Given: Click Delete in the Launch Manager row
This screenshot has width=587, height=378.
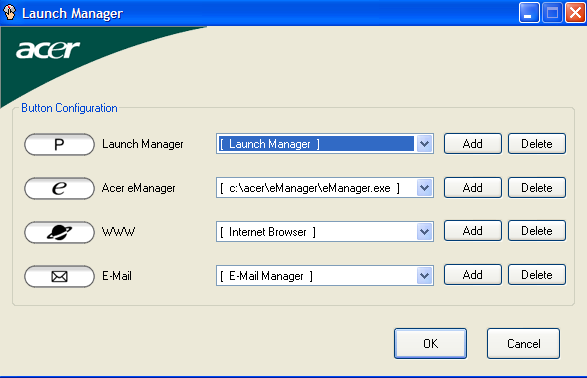Looking at the screenshot, I should [x=536, y=144].
